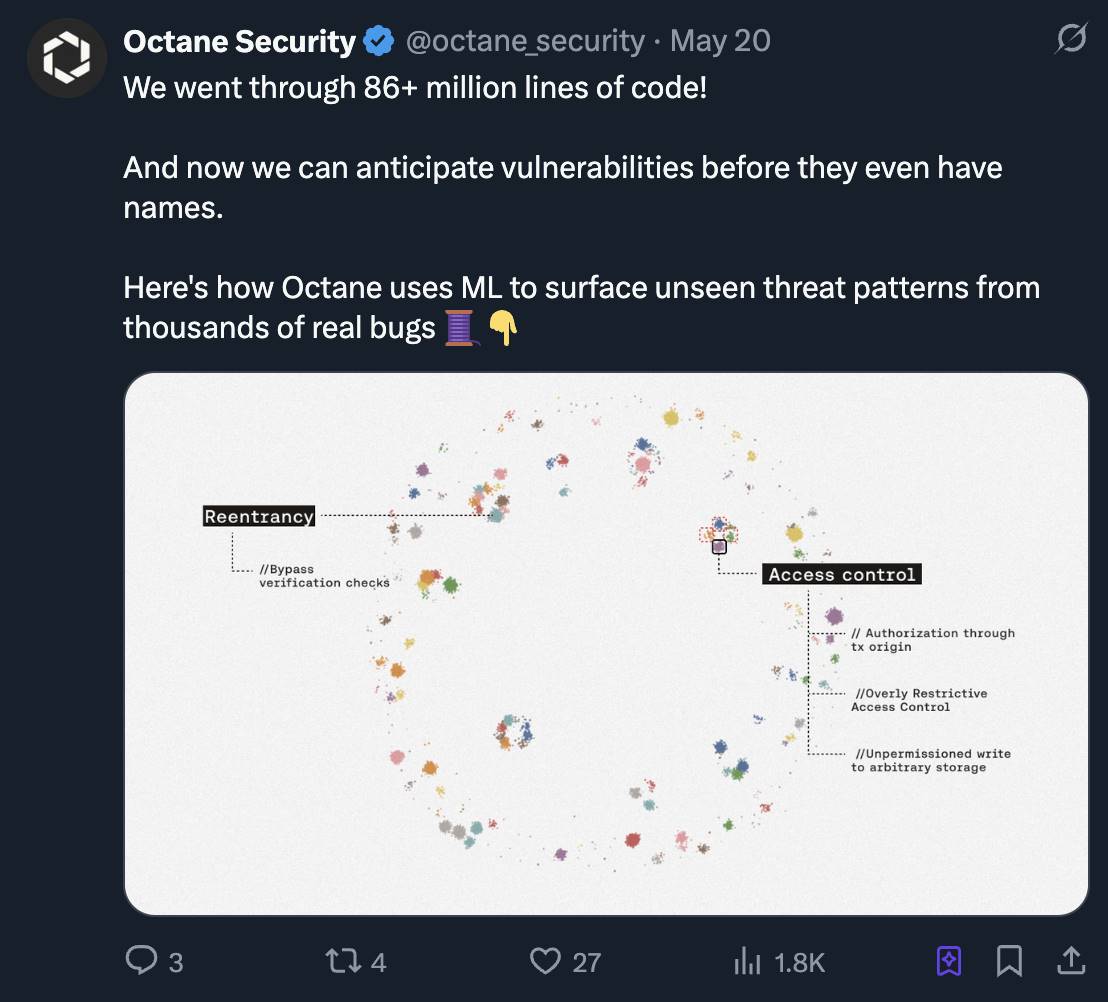Open post analytics via bar chart icon

(747, 961)
